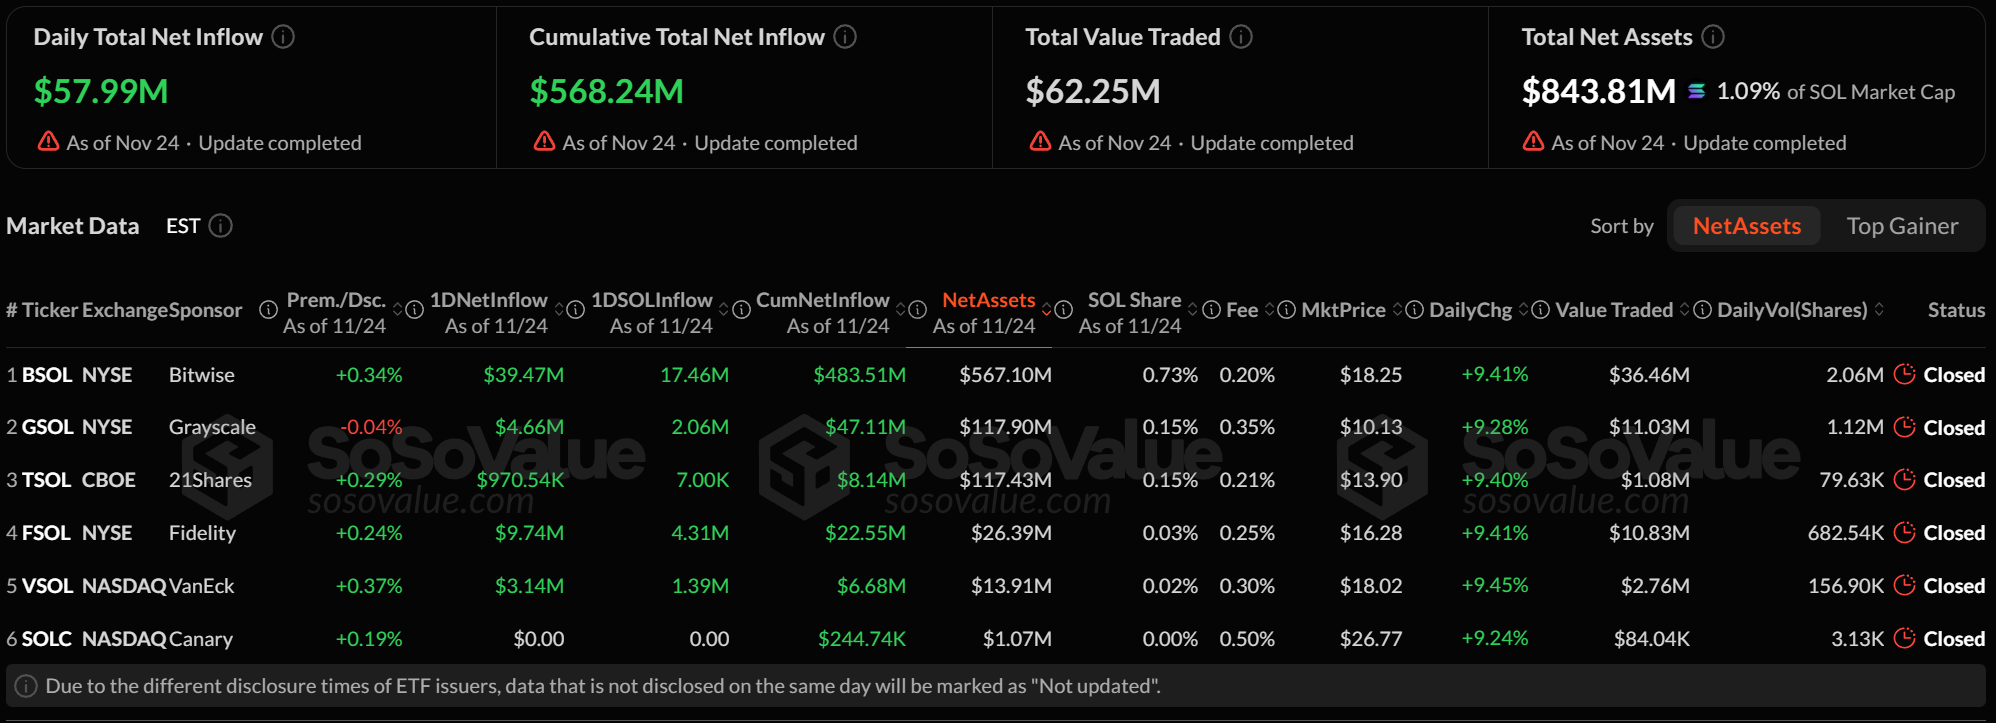Click the $36.46M value traded cell
1996x723 pixels.
point(1649,375)
